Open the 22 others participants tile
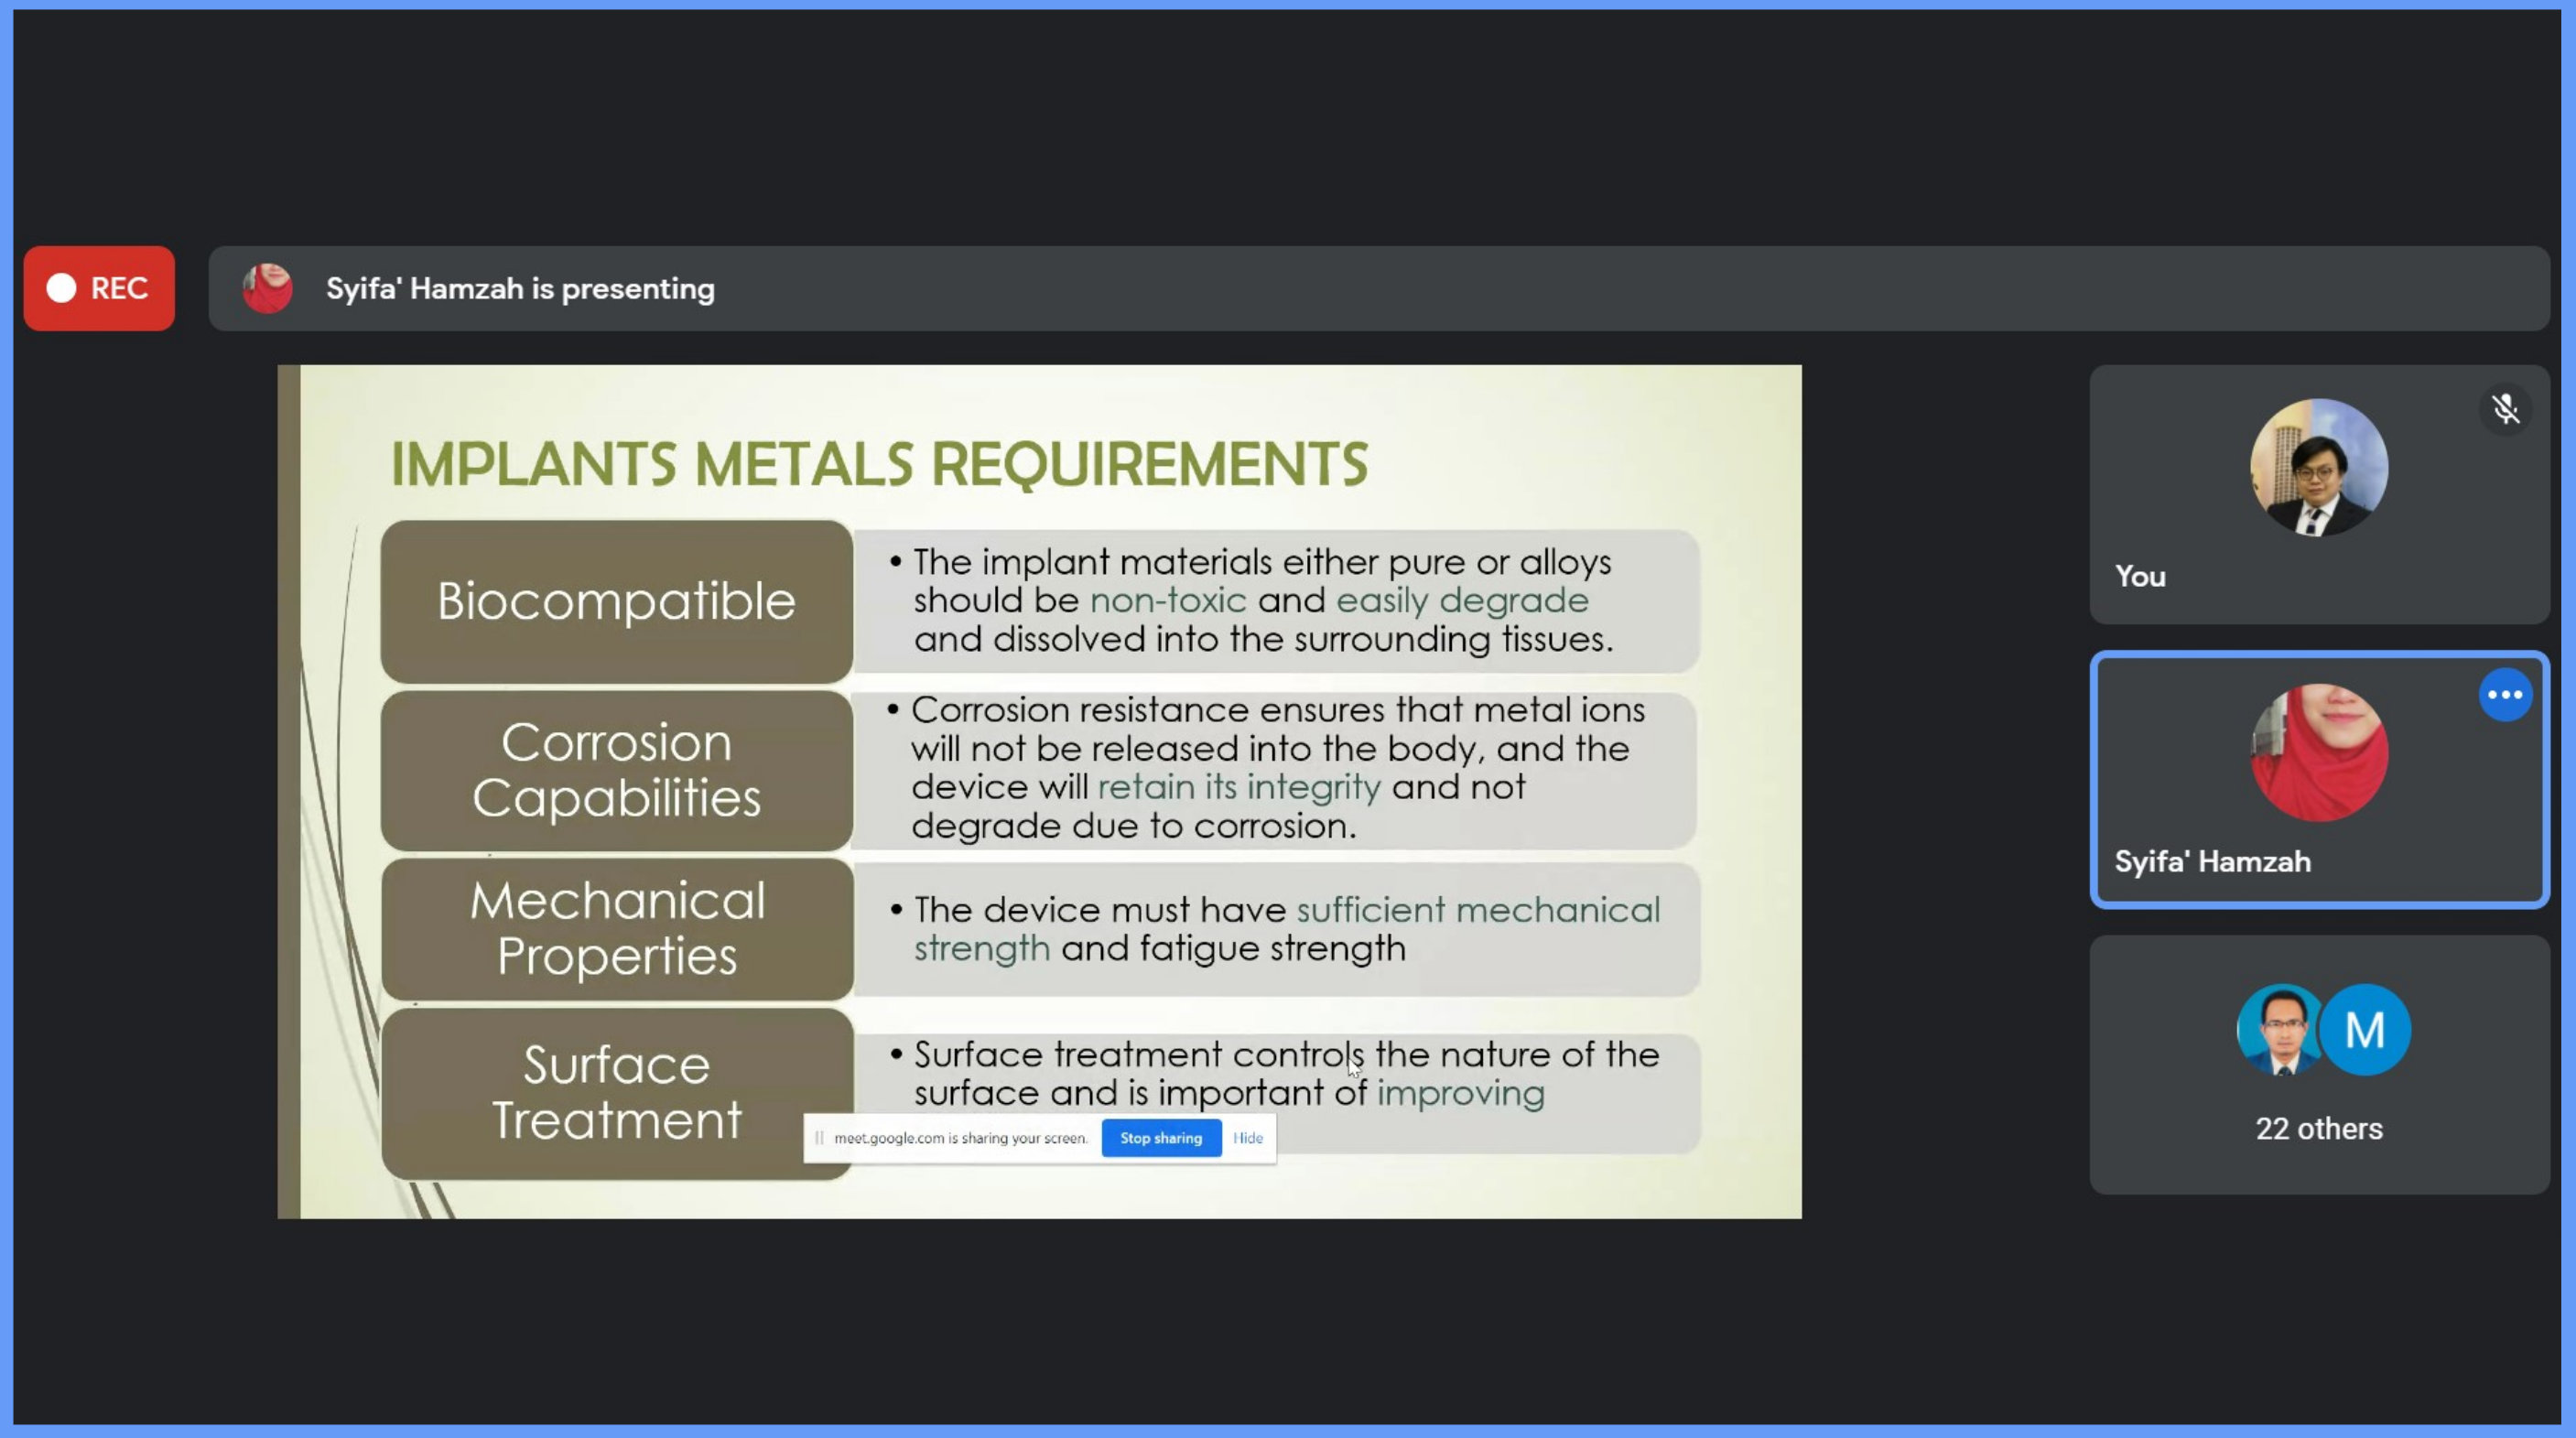Screen dimensions: 2576x1438 pyautogui.click(x=2319, y=1128)
